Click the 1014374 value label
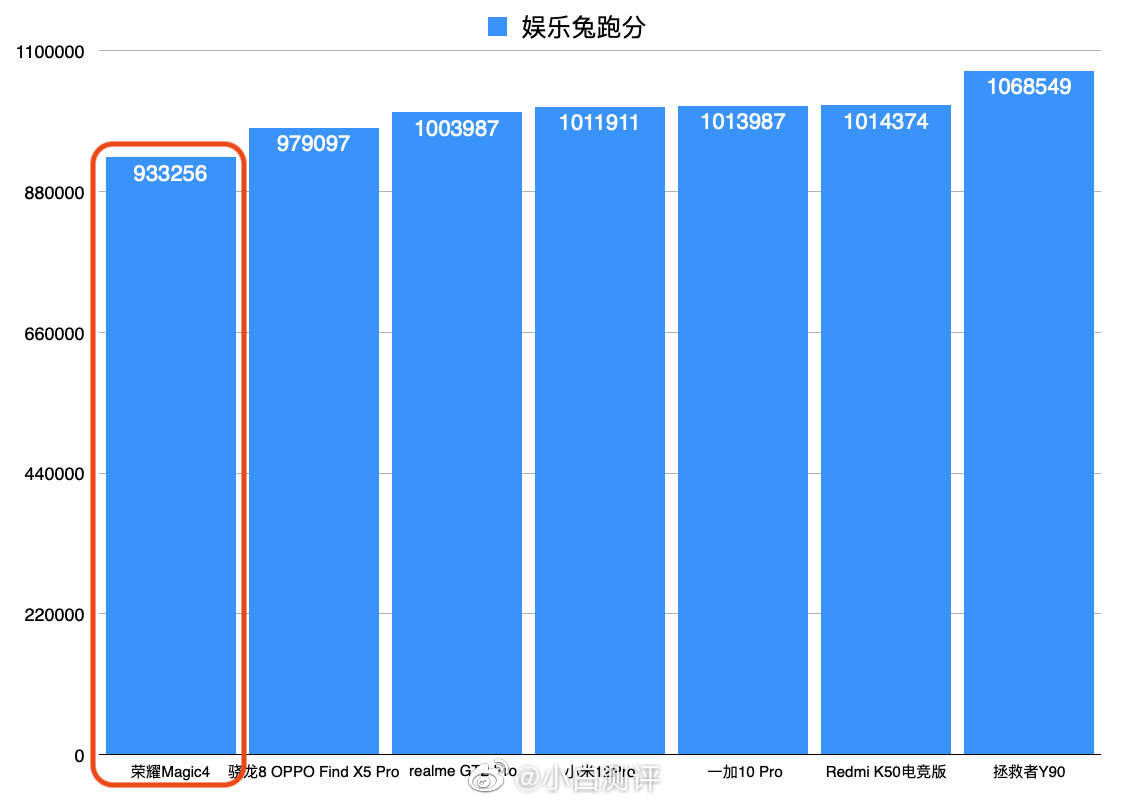 (886, 121)
